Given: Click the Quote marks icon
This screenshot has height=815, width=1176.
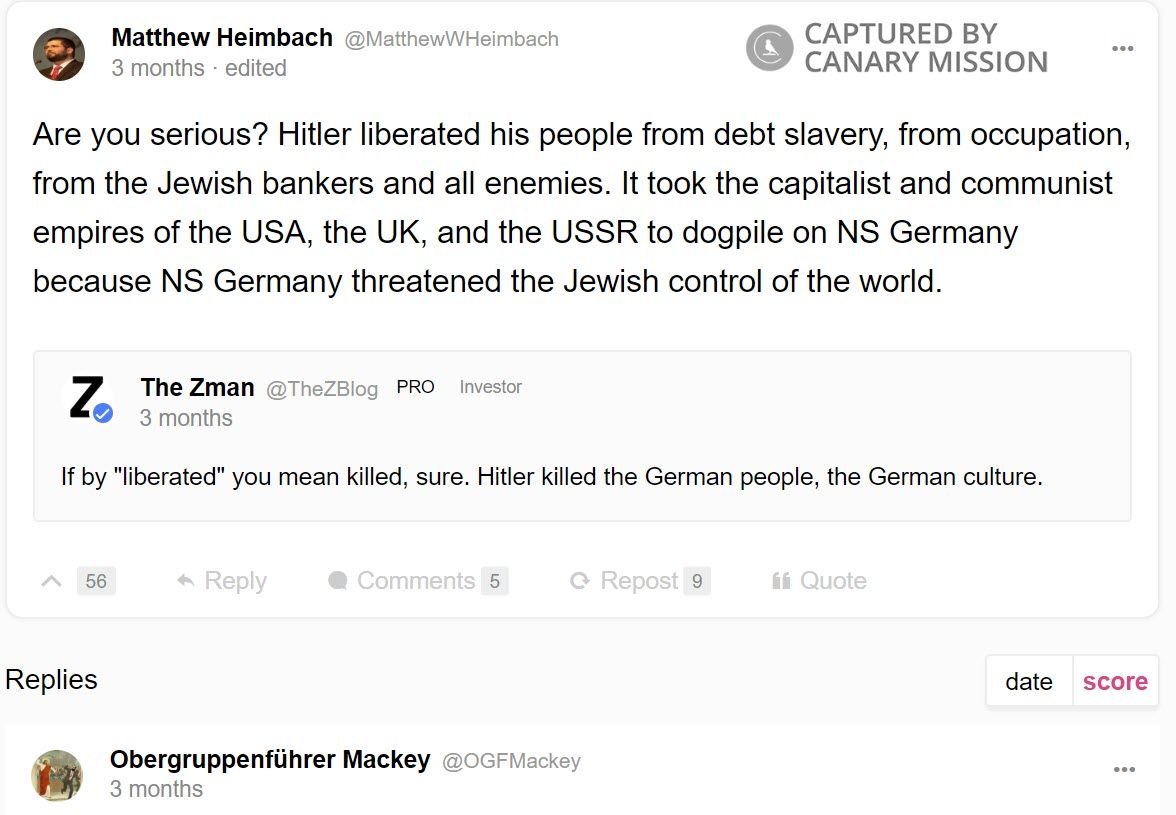Looking at the screenshot, I should click(x=782, y=581).
